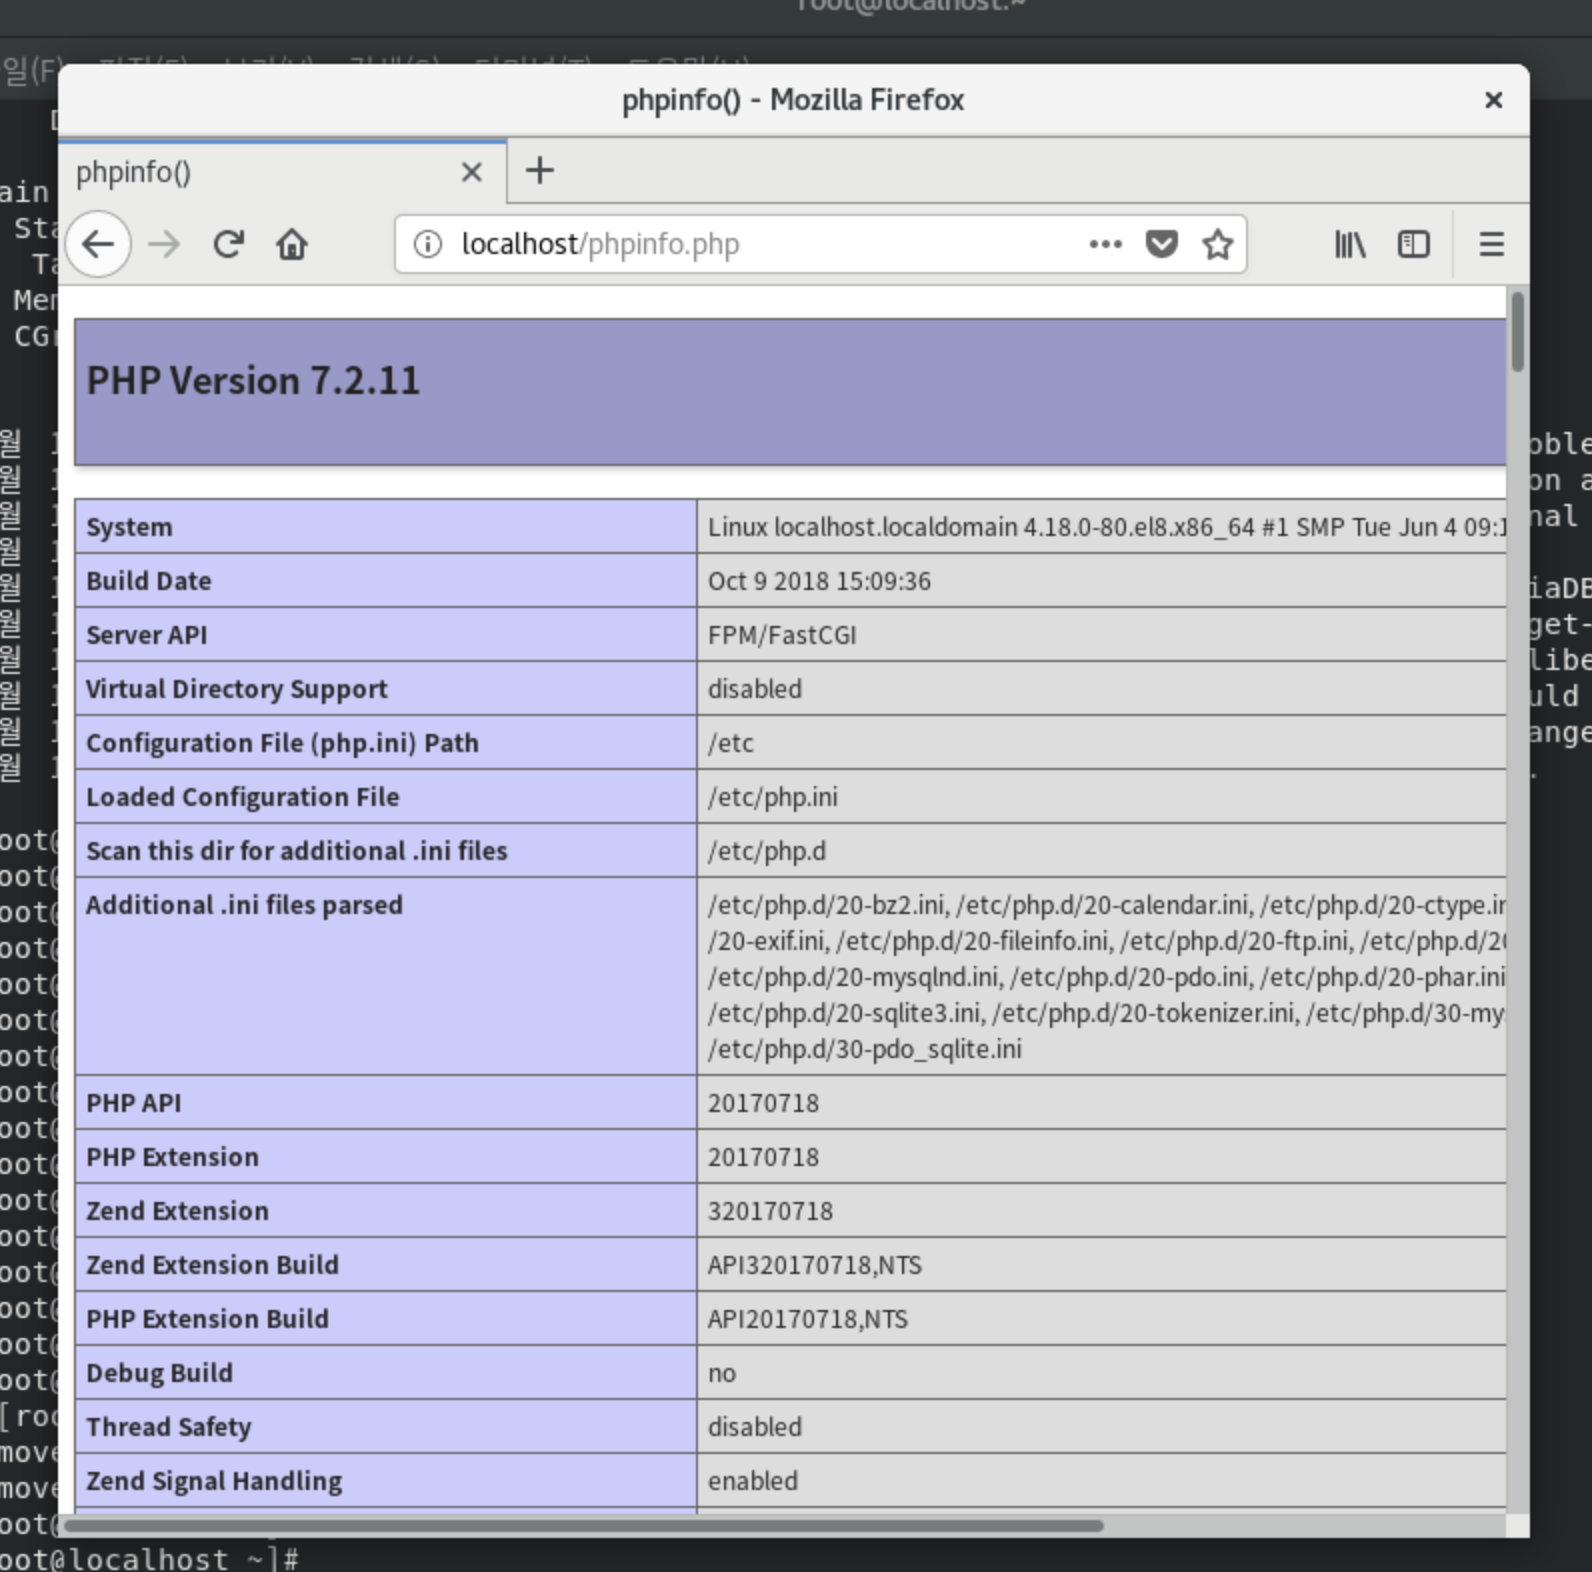Image resolution: width=1592 pixels, height=1572 pixels.
Task: Click the API320170718,NTS value
Action: (x=815, y=1265)
